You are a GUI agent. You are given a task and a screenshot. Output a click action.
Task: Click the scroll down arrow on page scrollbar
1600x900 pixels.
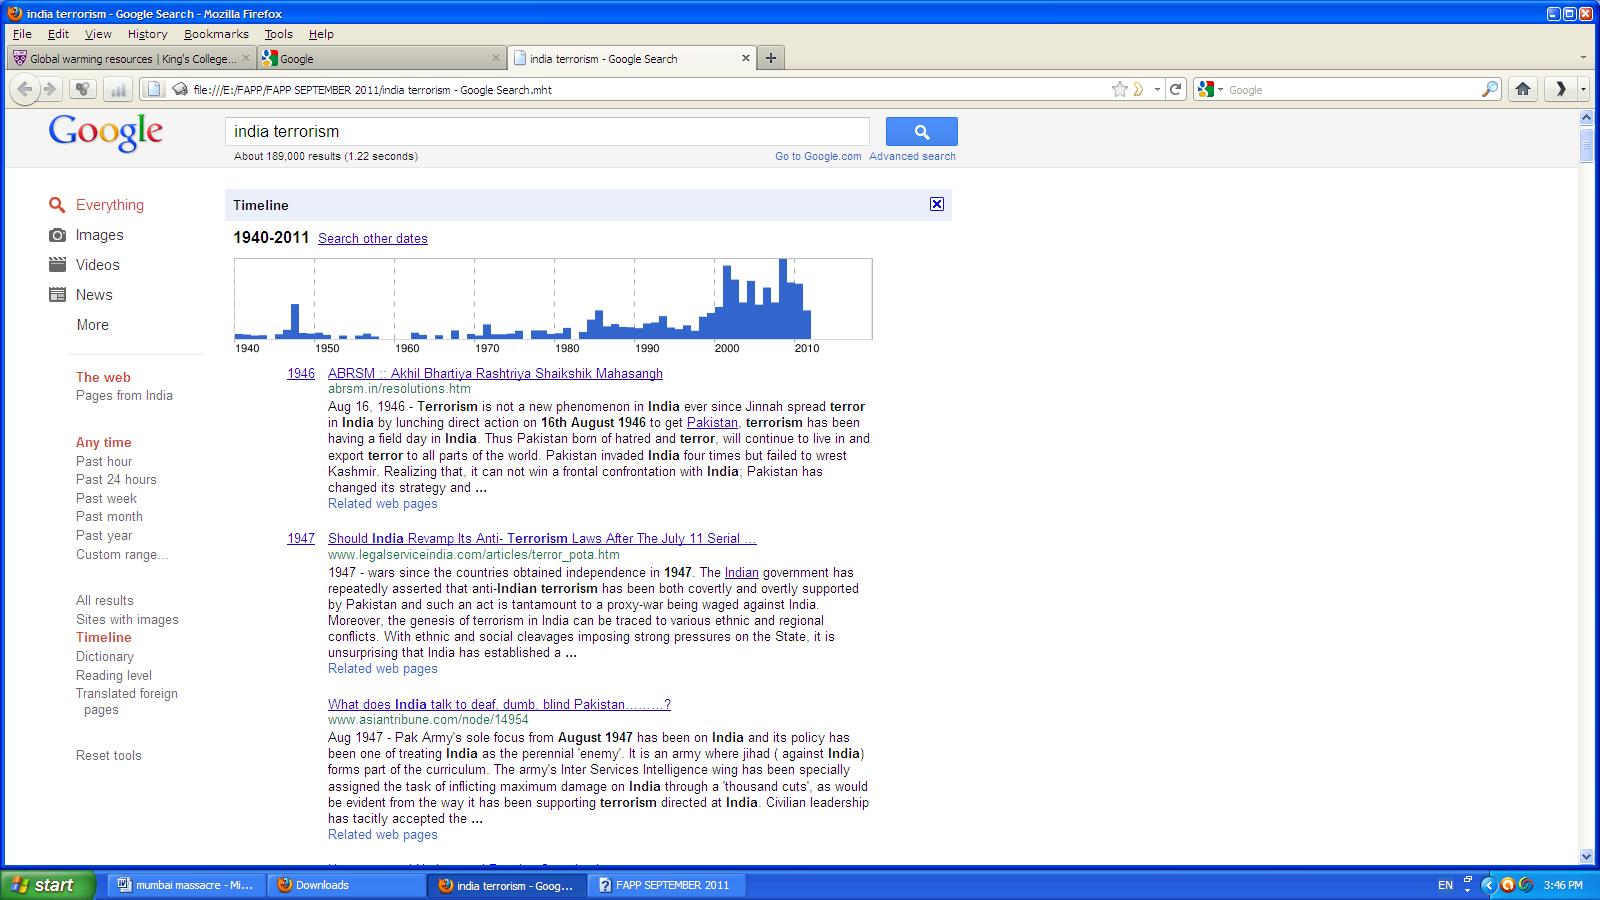point(1586,856)
